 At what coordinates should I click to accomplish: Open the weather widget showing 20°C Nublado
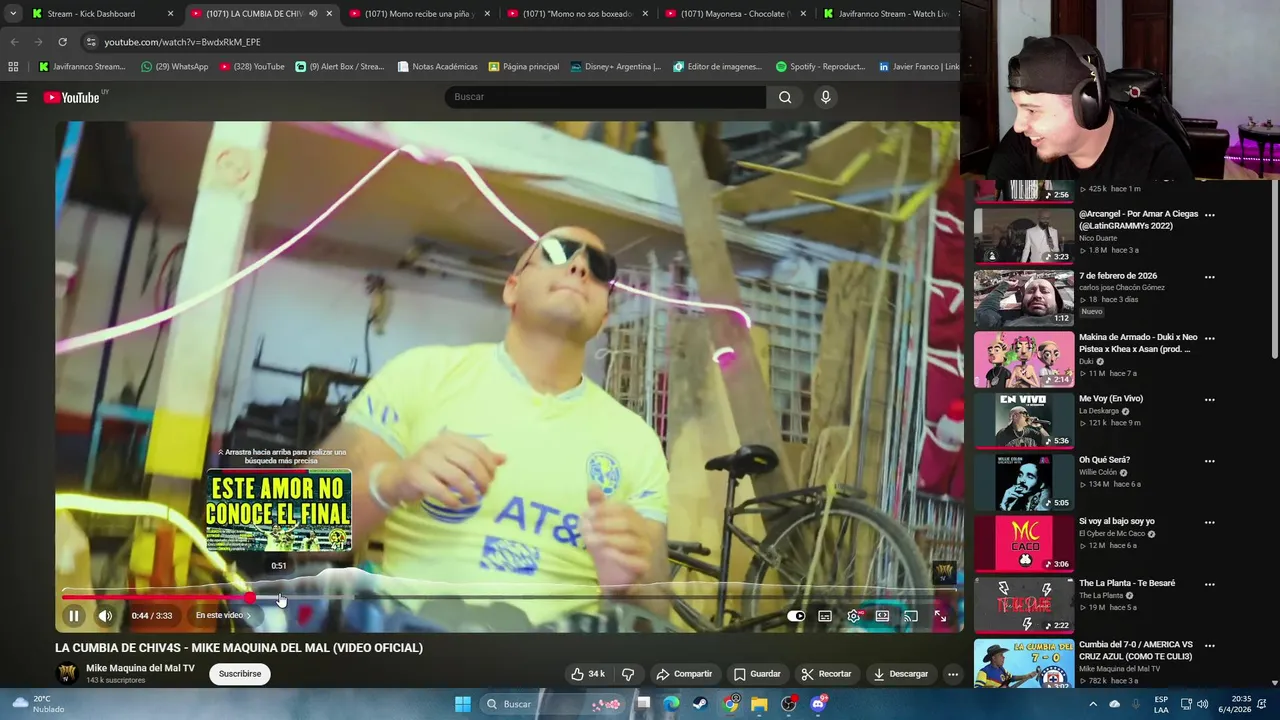click(x=38, y=704)
